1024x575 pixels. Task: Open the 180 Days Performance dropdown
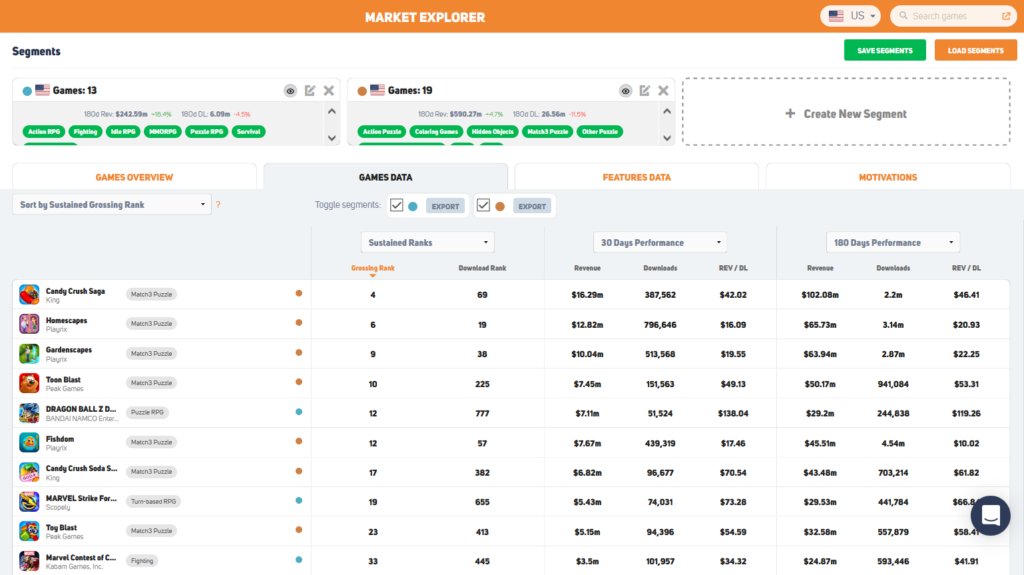(x=893, y=242)
